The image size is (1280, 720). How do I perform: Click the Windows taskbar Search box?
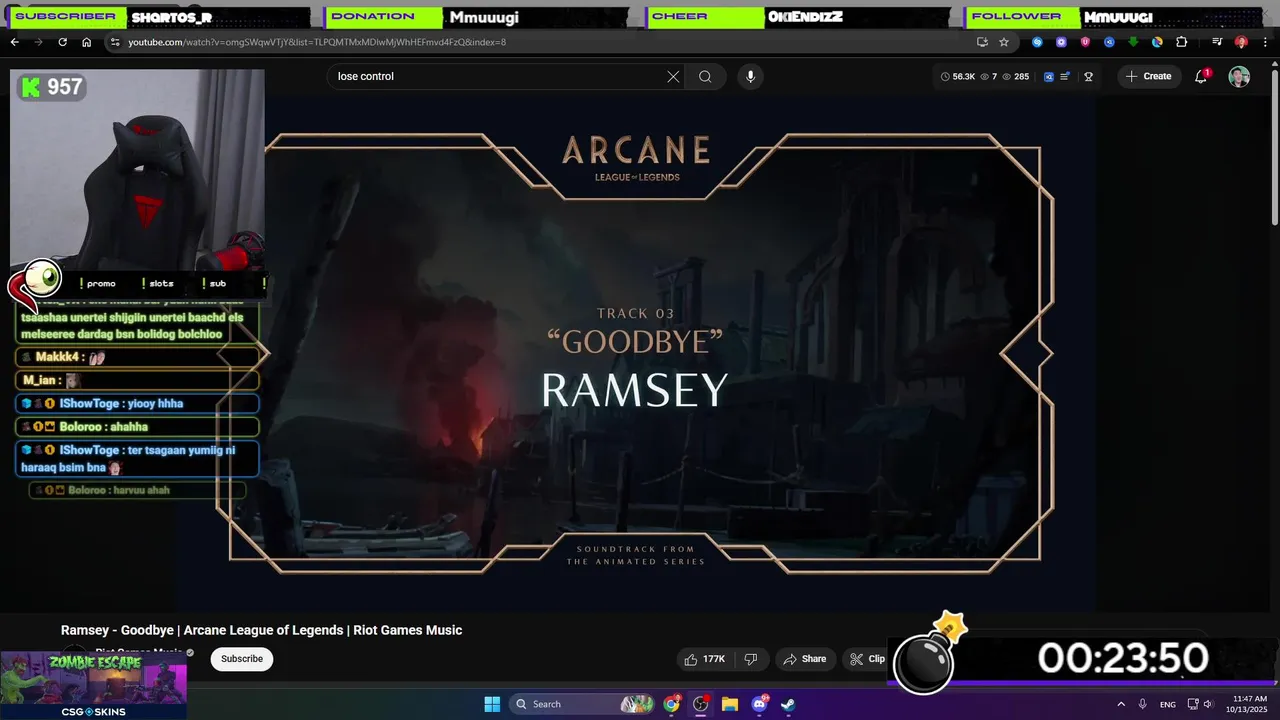(x=582, y=704)
